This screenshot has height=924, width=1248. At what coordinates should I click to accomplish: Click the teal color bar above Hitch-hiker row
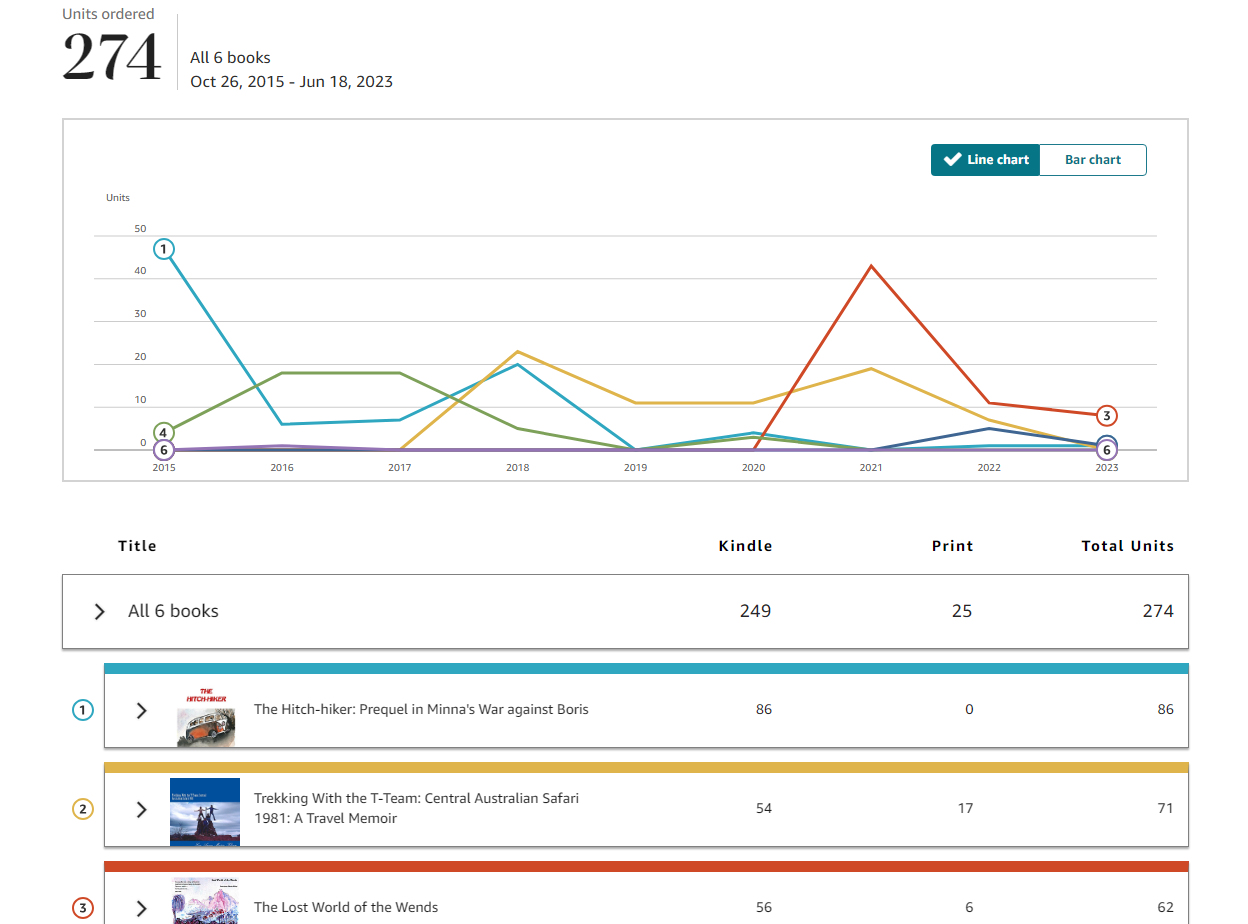pyautogui.click(x=645, y=667)
